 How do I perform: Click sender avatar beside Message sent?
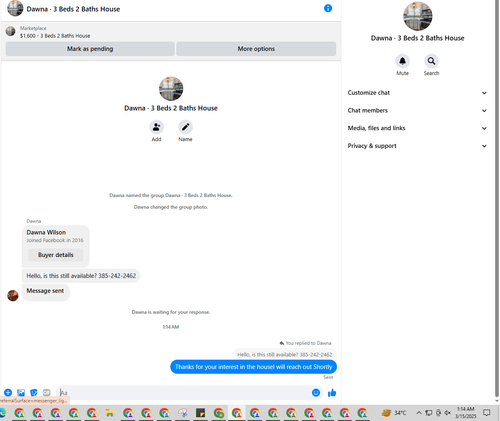[13, 295]
